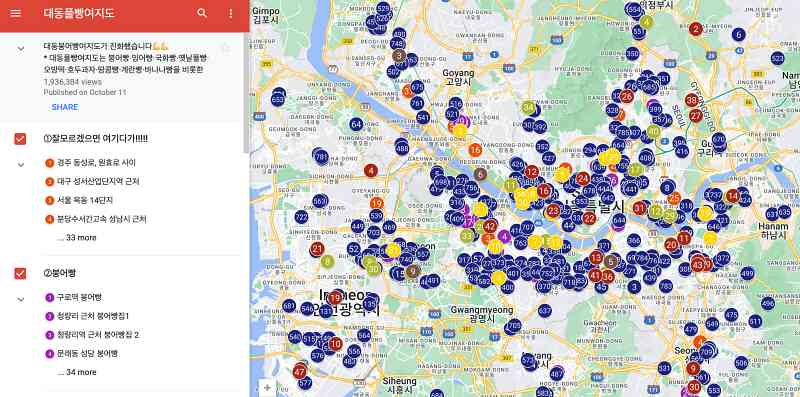Image resolution: width=800 pixels, height=397 pixels.
Task: Open the hamburger menu in red header
Action: click(16, 14)
